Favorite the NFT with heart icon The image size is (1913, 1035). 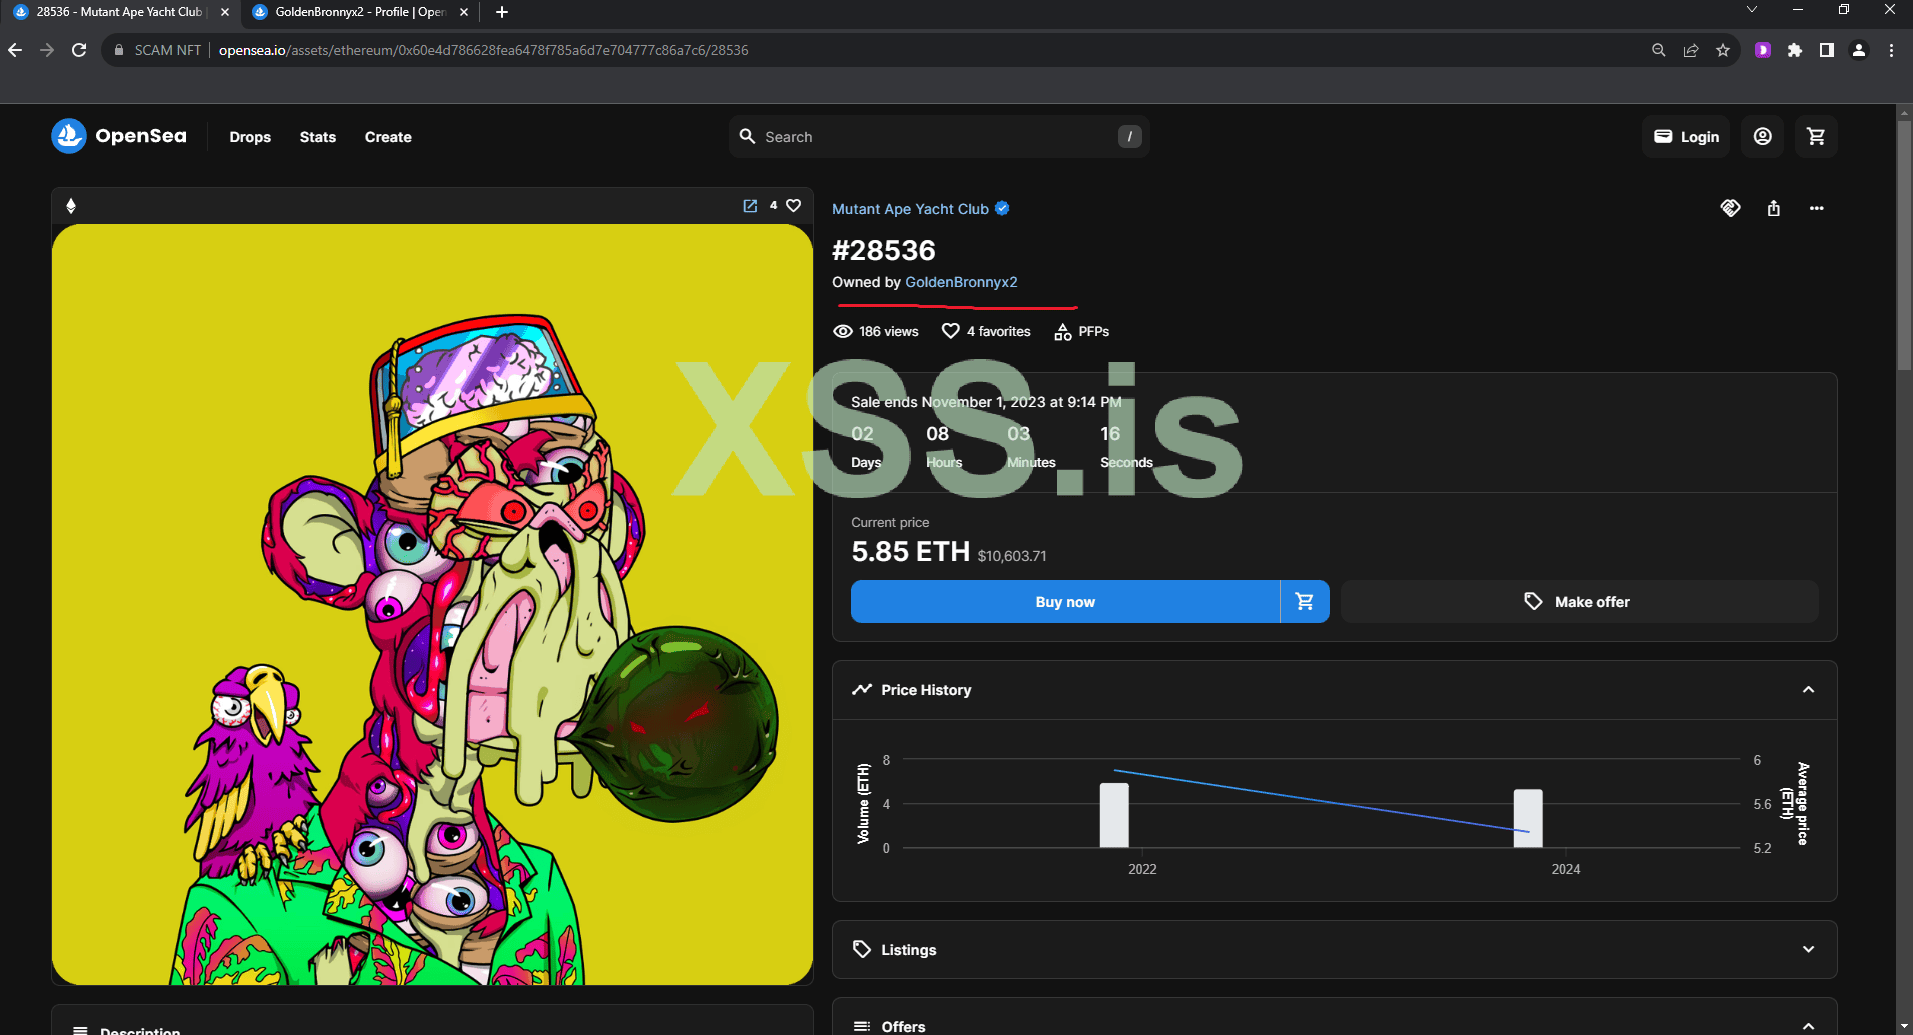tap(794, 206)
